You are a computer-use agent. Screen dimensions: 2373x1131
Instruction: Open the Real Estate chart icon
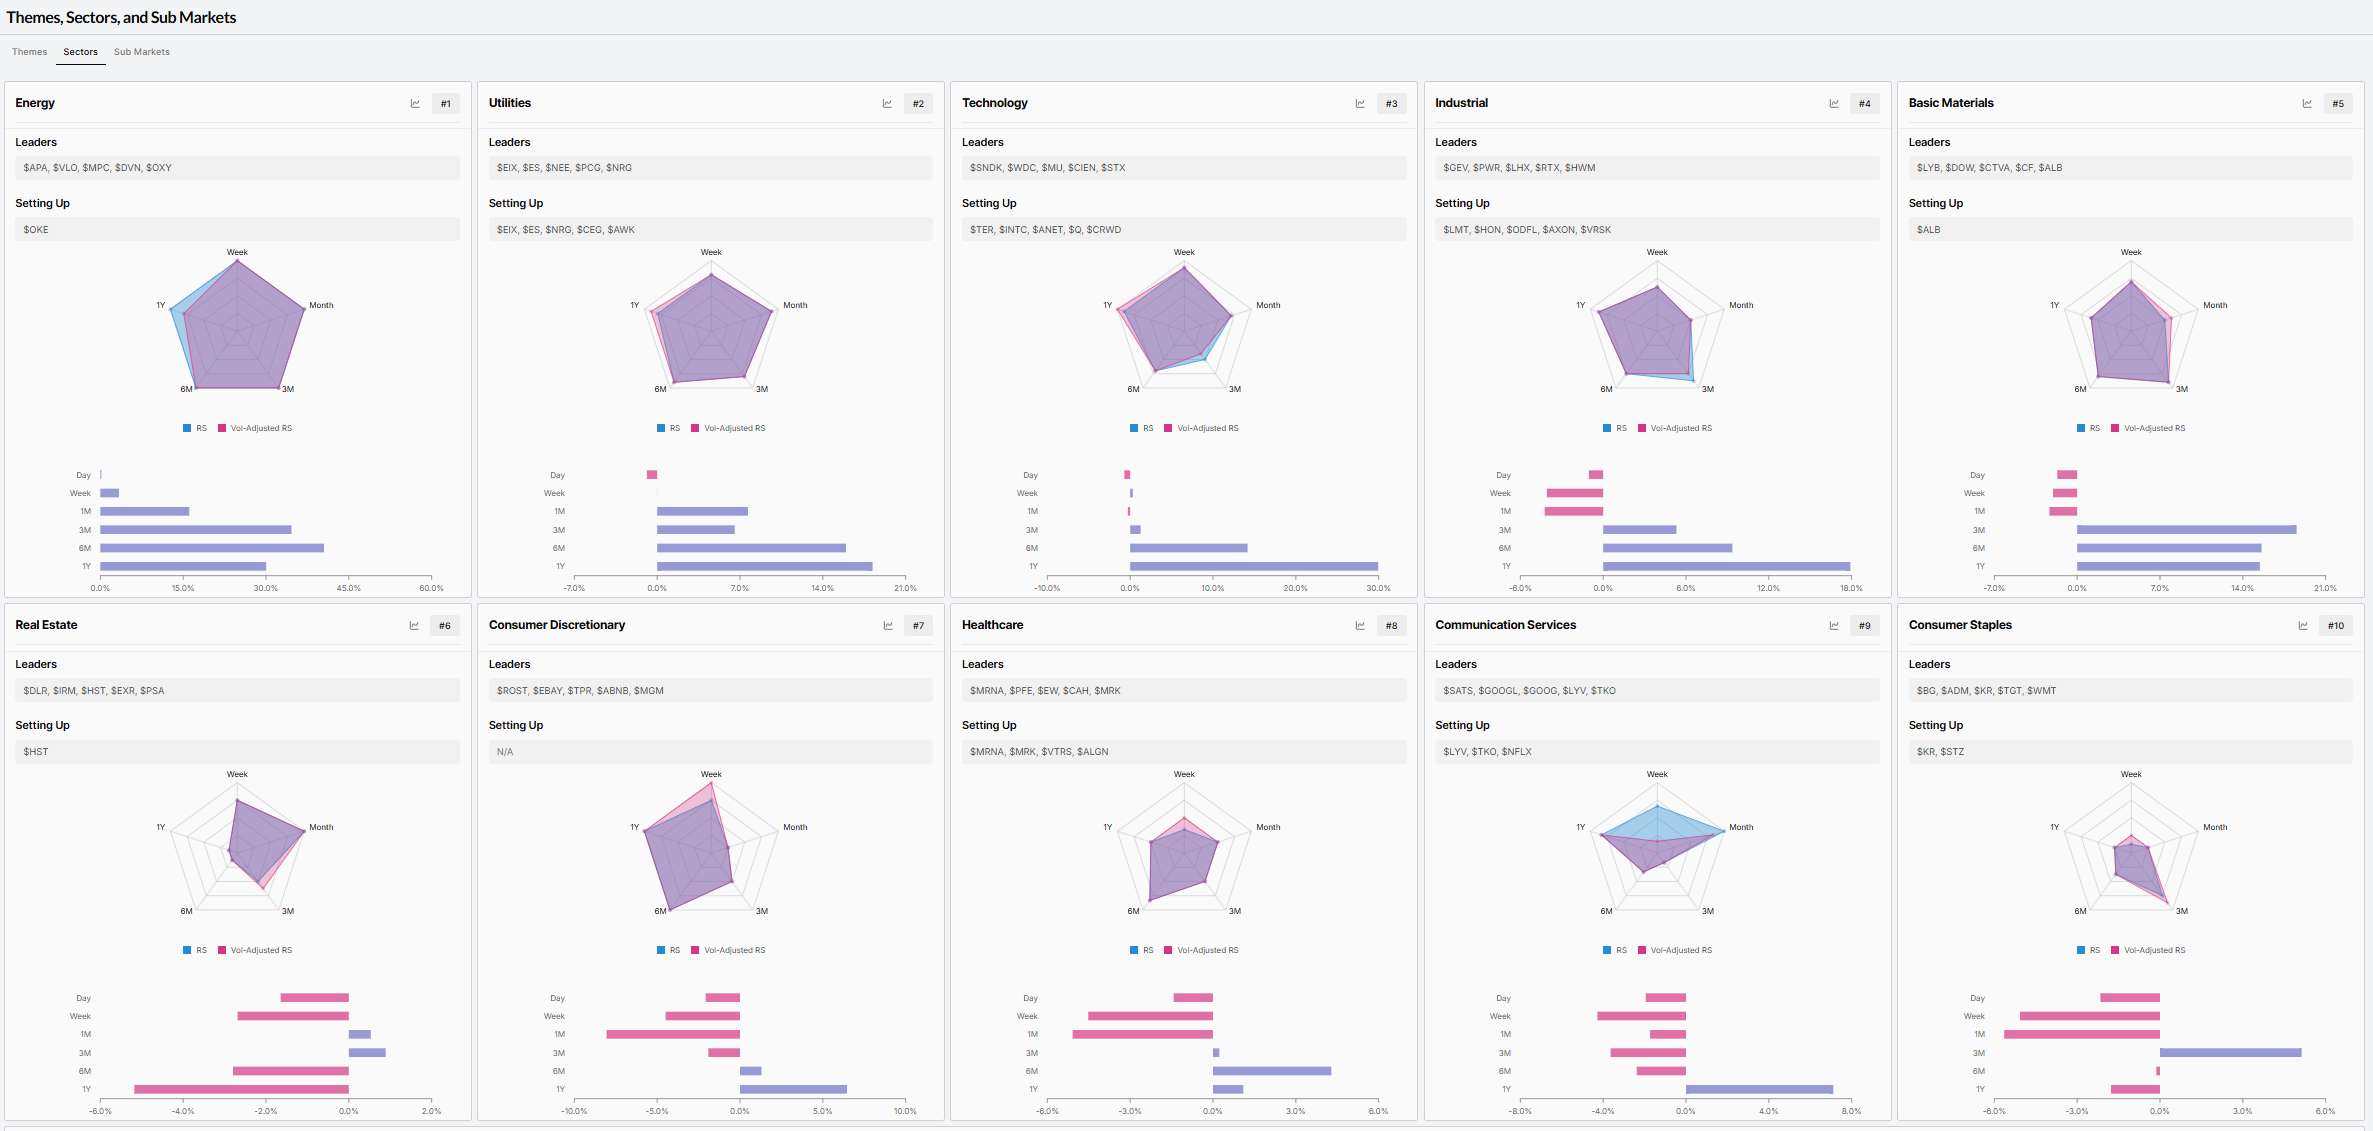point(414,626)
